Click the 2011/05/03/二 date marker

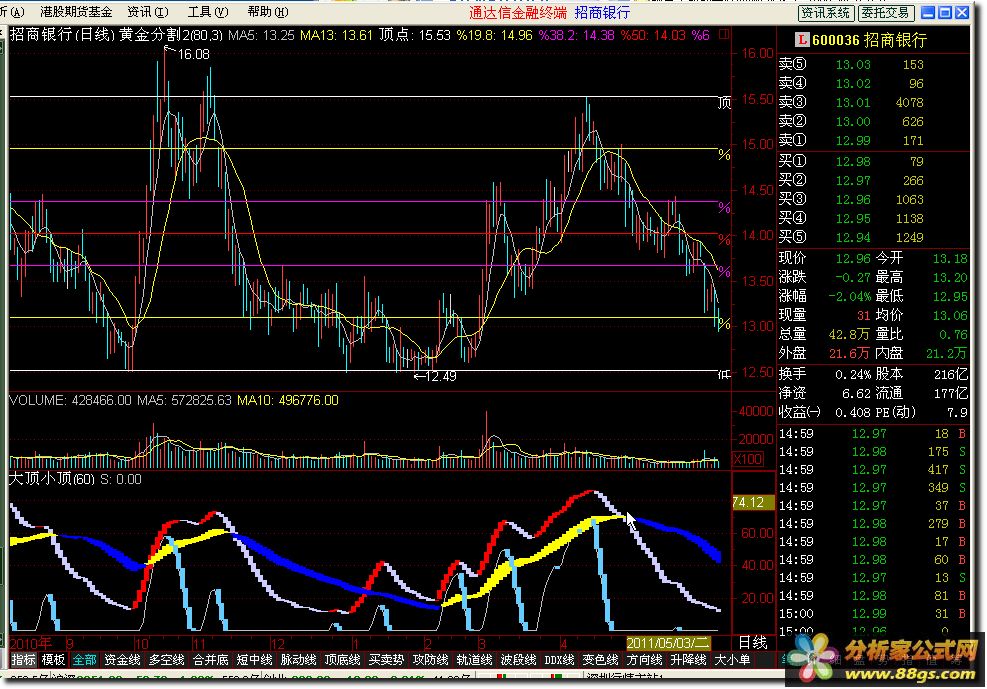pos(668,643)
